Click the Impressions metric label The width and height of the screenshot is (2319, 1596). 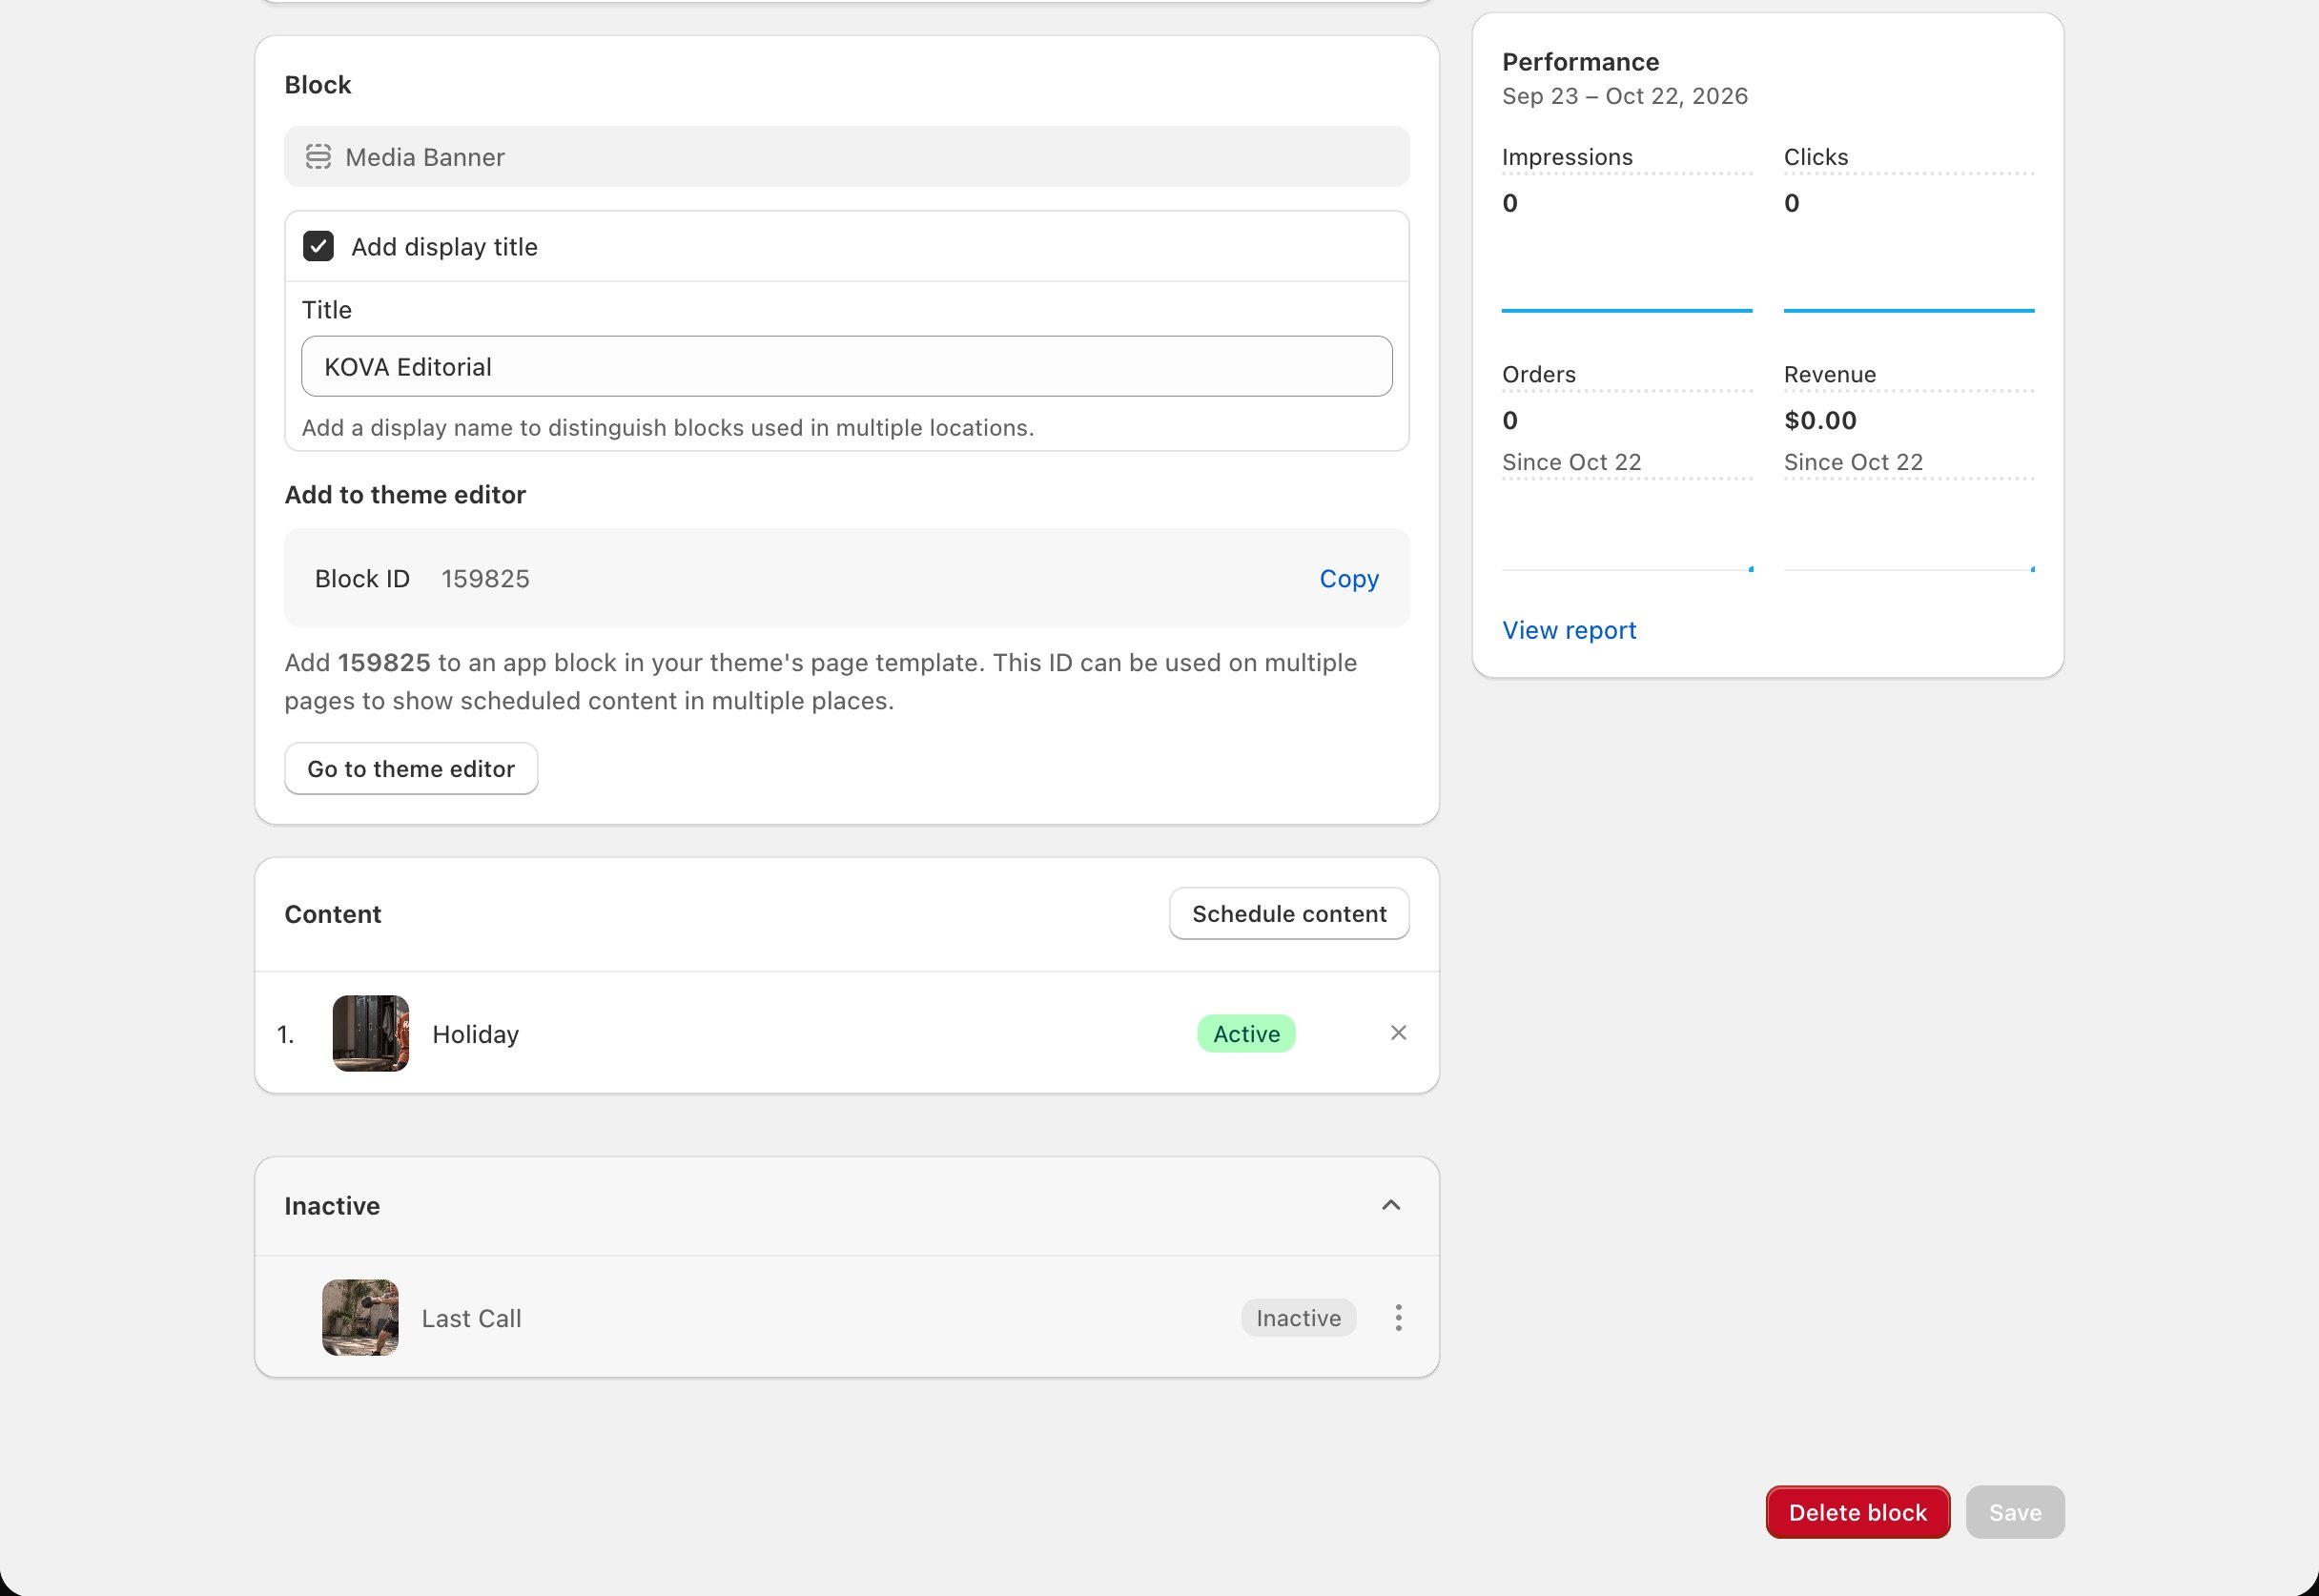coord(1567,157)
